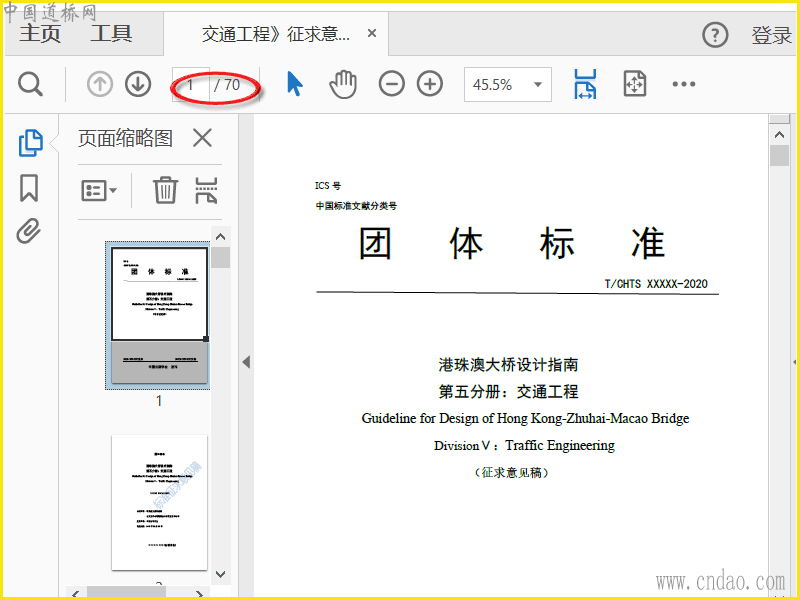Click 第五分册：交通工程 subtitle
800x600 pixels.
click(508, 391)
